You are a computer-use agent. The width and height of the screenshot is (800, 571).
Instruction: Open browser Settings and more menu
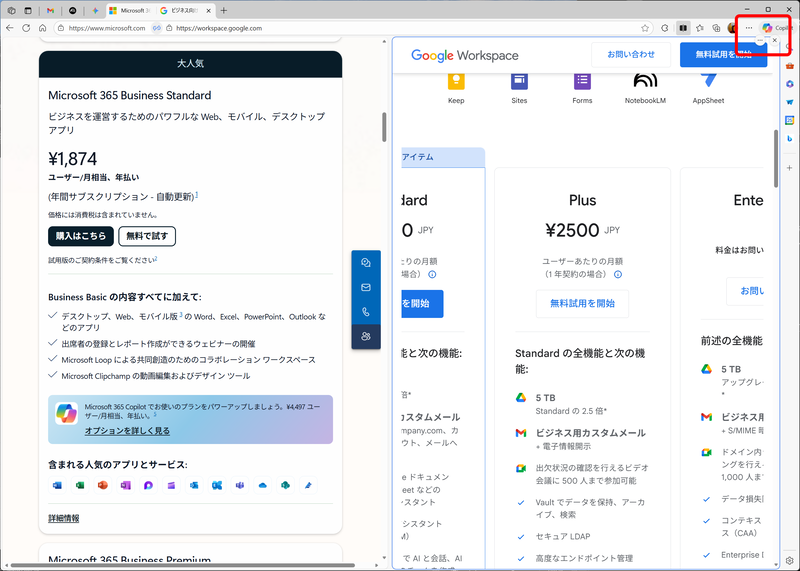coord(748,28)
